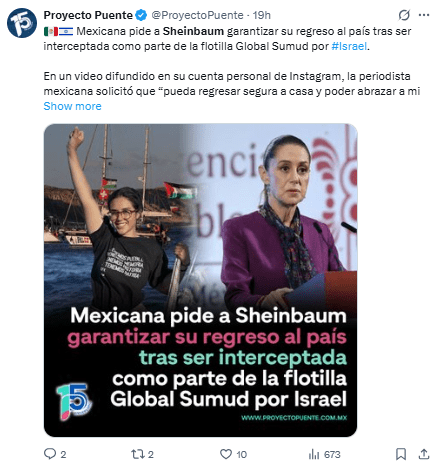Click the Proyecto Puente display name
Image resolution: width=438 pixels, height=471 pixels.
tap(88, 15)
